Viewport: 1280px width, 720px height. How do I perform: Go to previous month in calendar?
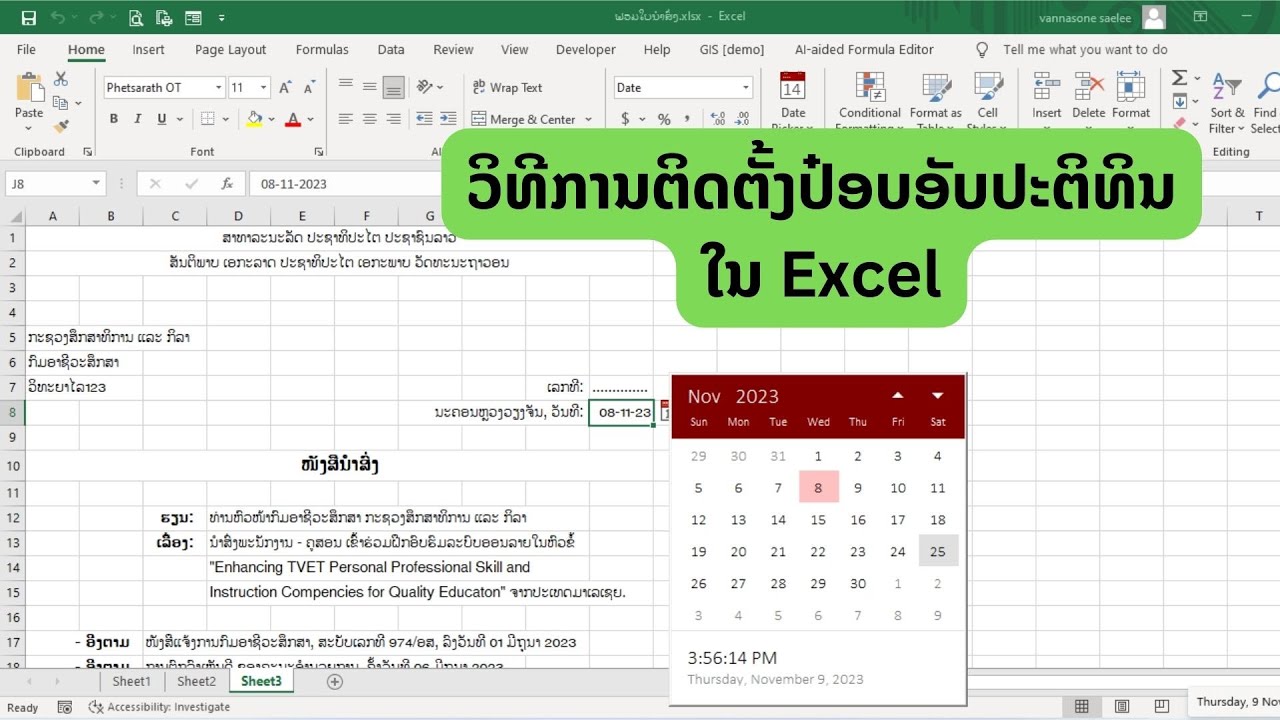click(898, 396)
